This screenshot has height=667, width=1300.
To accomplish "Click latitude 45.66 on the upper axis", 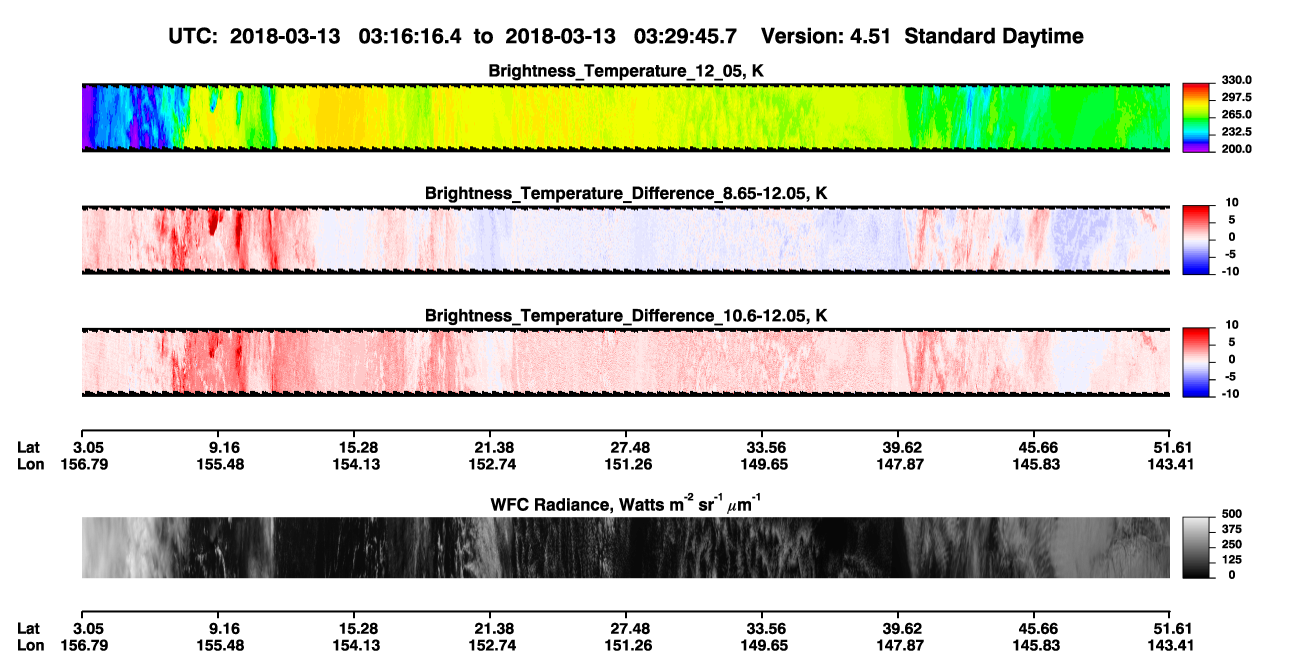I will pyautogui.click(x=1037, y=448).
